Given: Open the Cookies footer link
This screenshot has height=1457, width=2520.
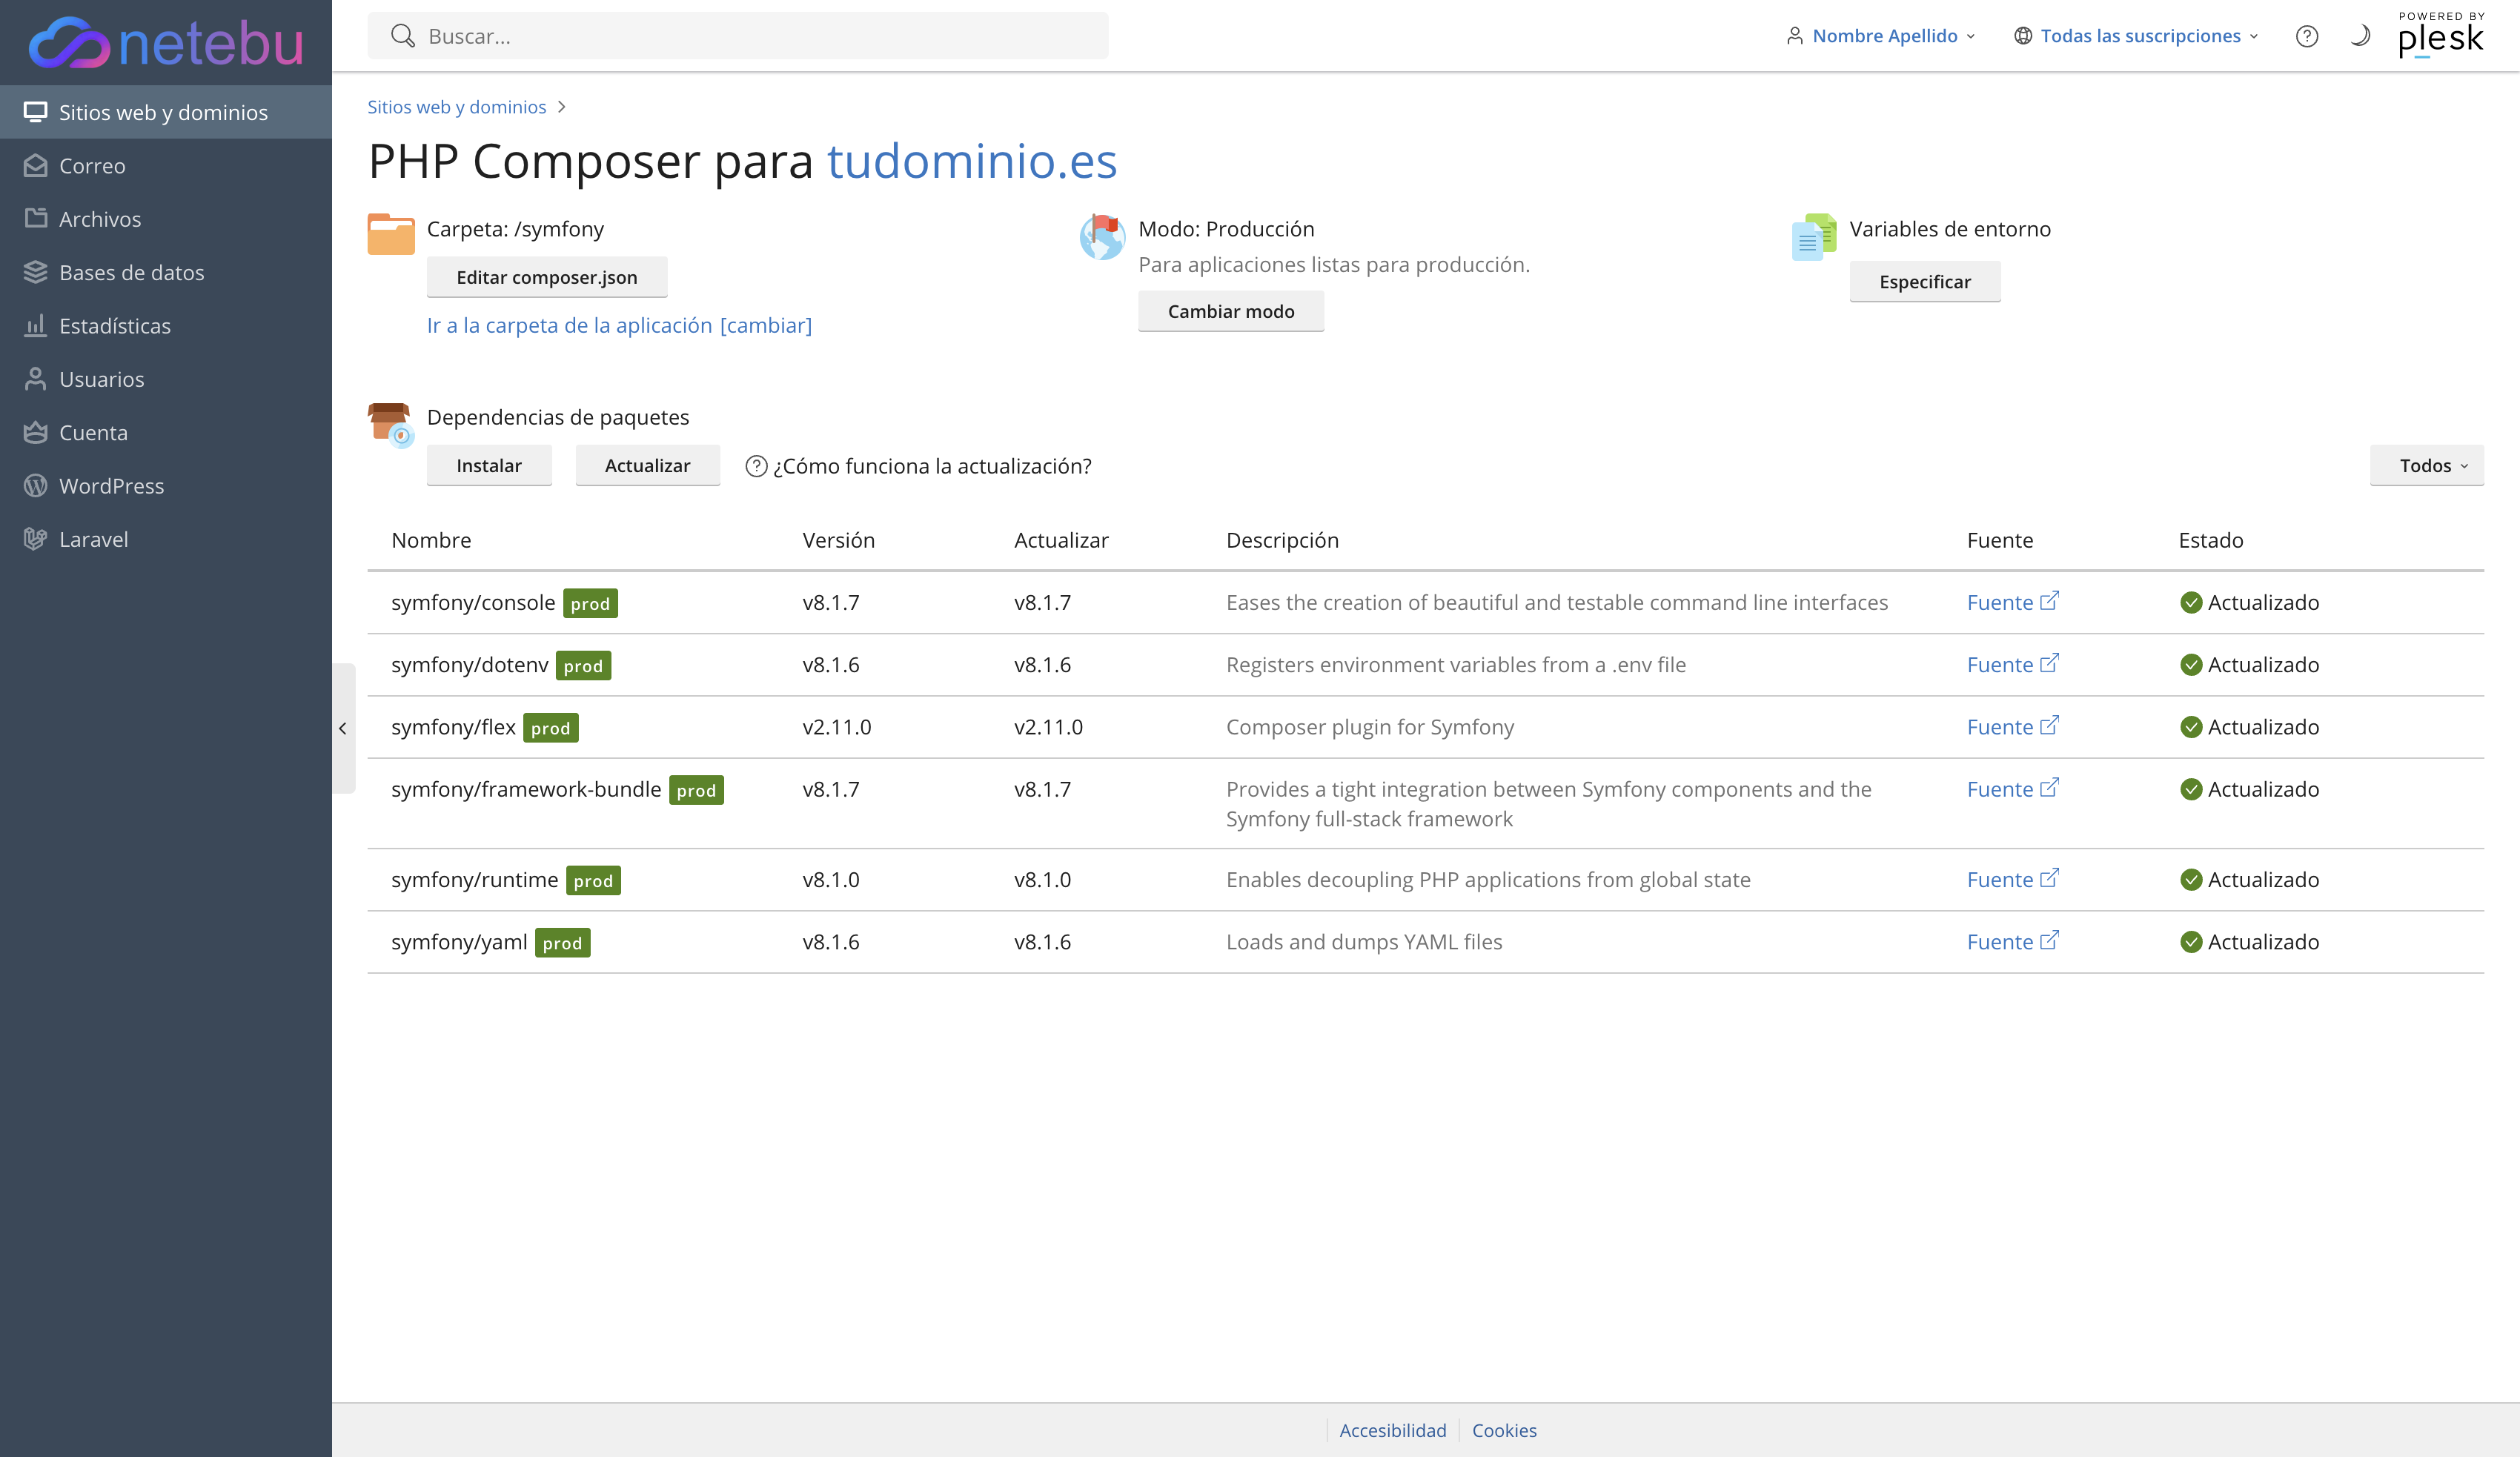Looking at the screenshot, I should click(1504, 1430).
